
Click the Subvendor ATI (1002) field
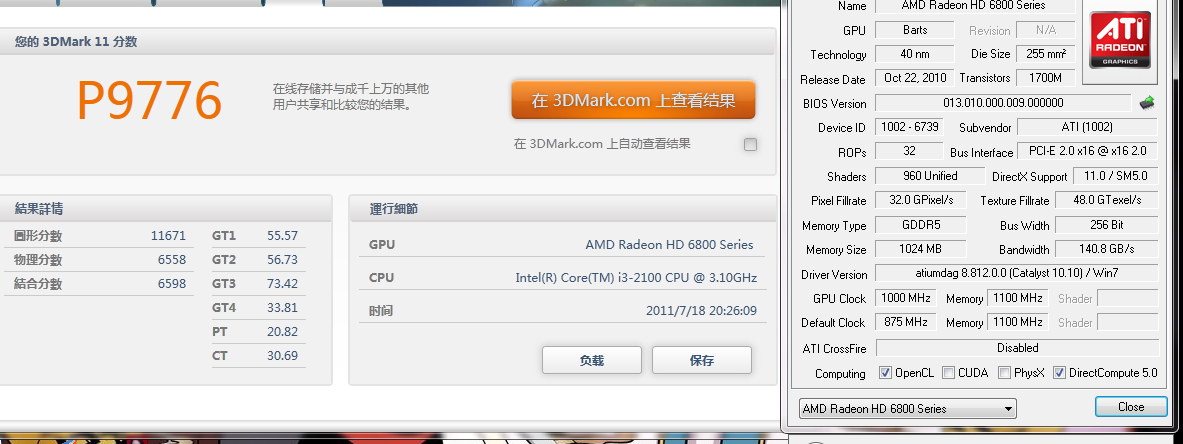coord(1087,127)
